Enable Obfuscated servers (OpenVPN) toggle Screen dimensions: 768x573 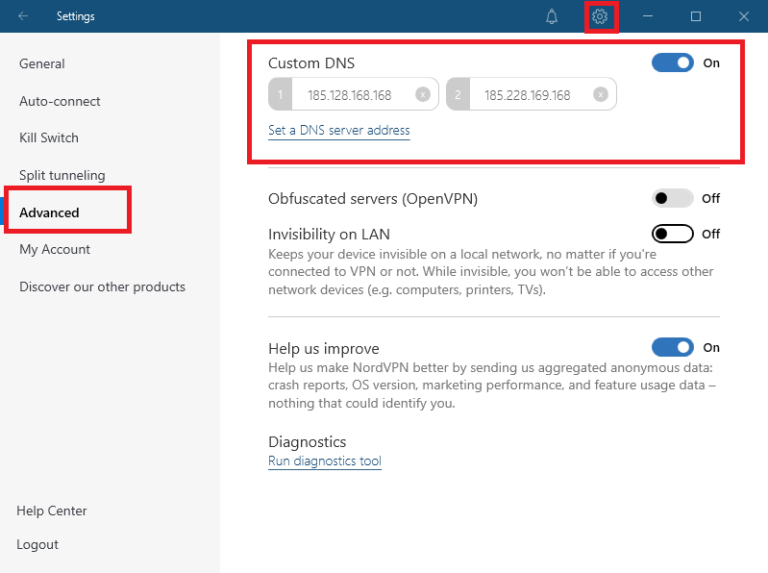(x=672, y=198)
